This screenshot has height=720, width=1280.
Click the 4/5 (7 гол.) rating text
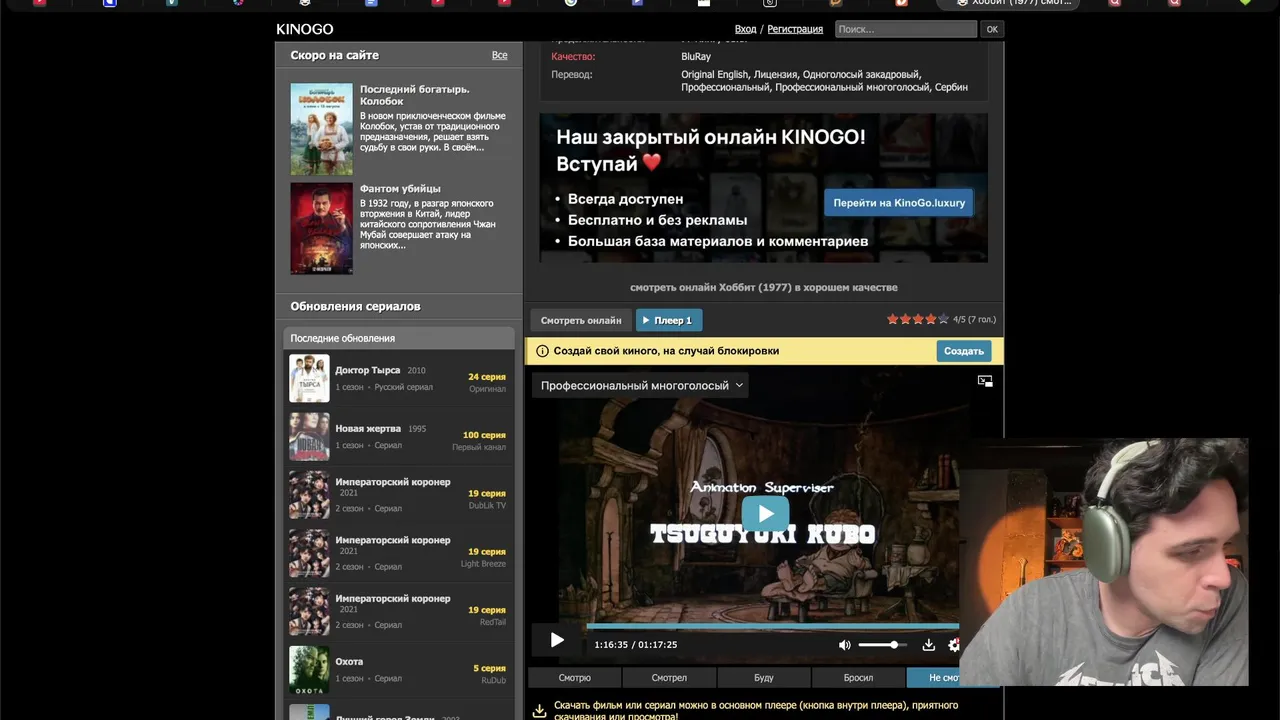(974, 320)
